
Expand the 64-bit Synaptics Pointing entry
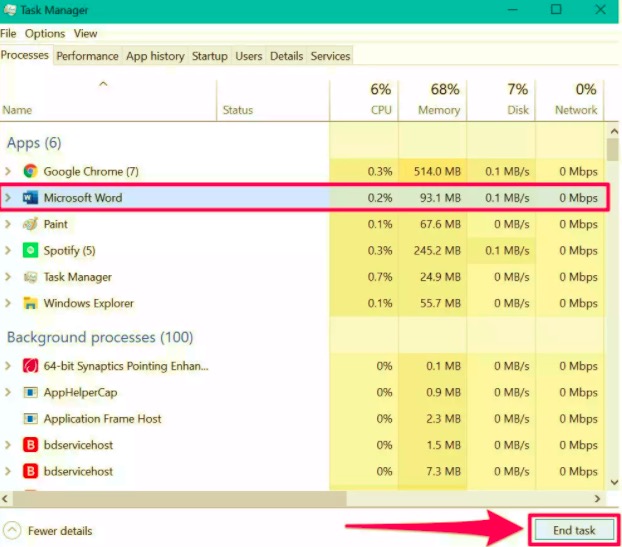pos(8,365)
